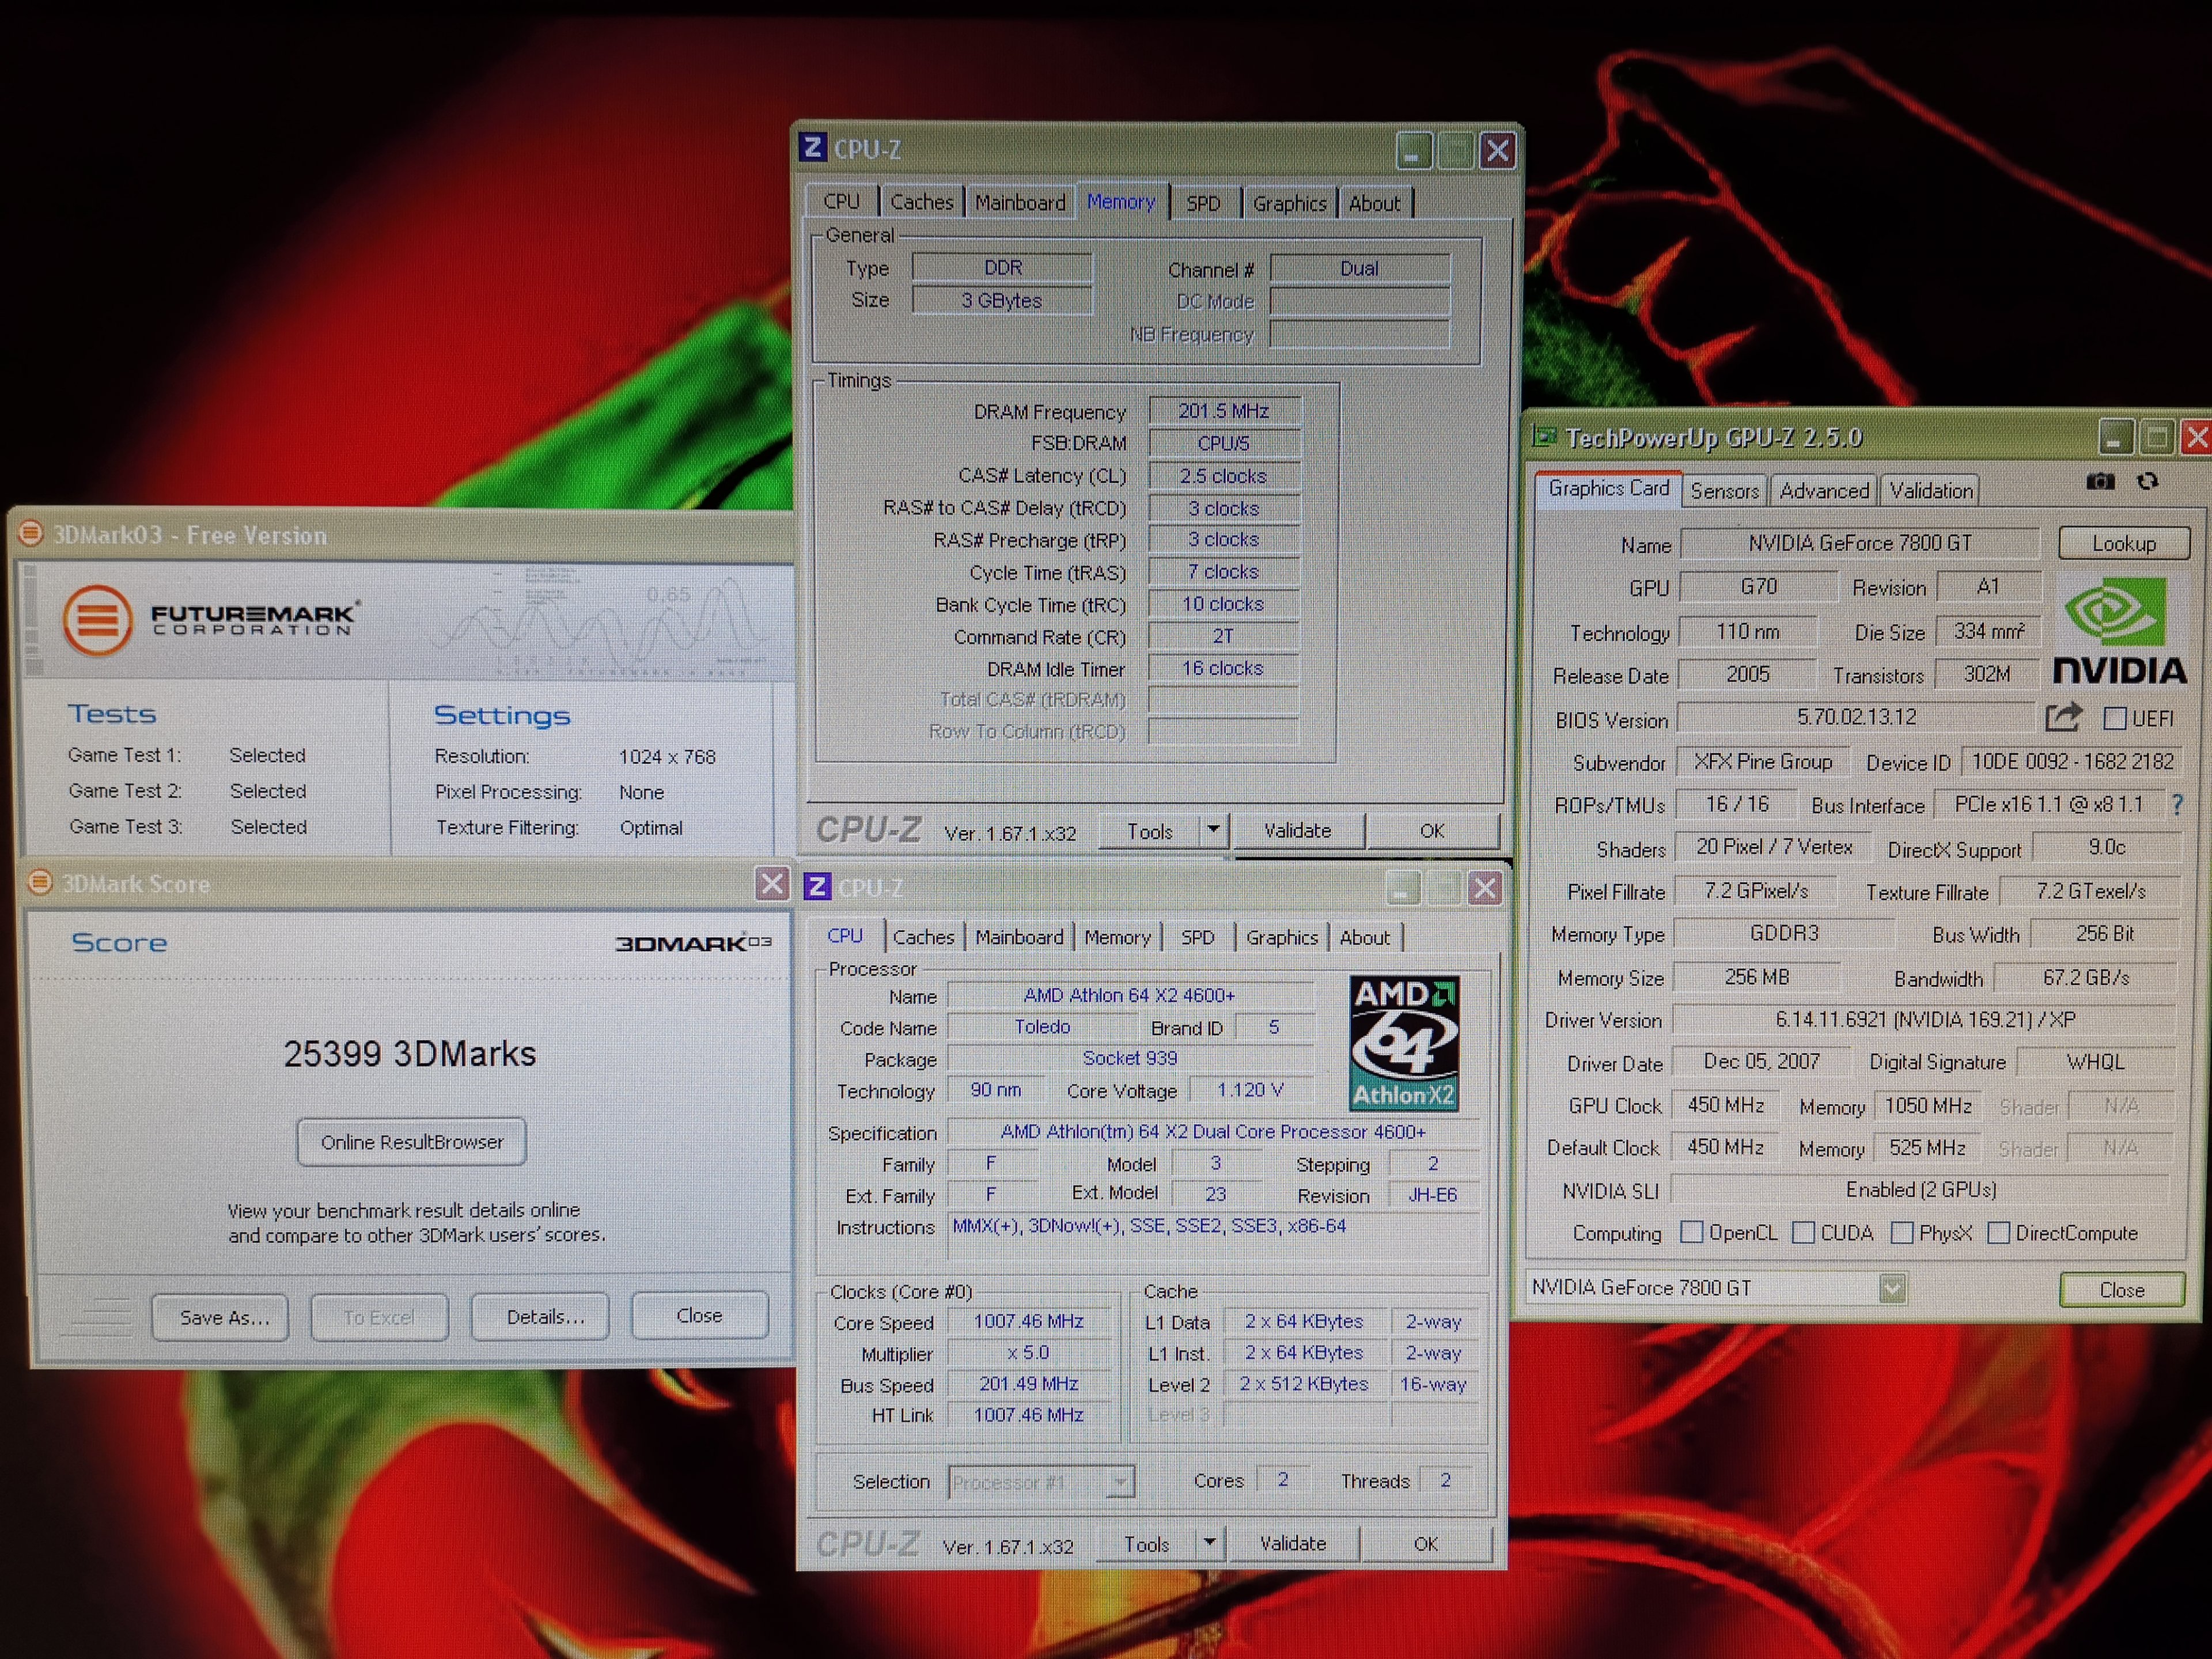Click OK button in lower CPU-Z window
The width and height of the screenshot is (2212, 1659).
click(1426, 1544)
